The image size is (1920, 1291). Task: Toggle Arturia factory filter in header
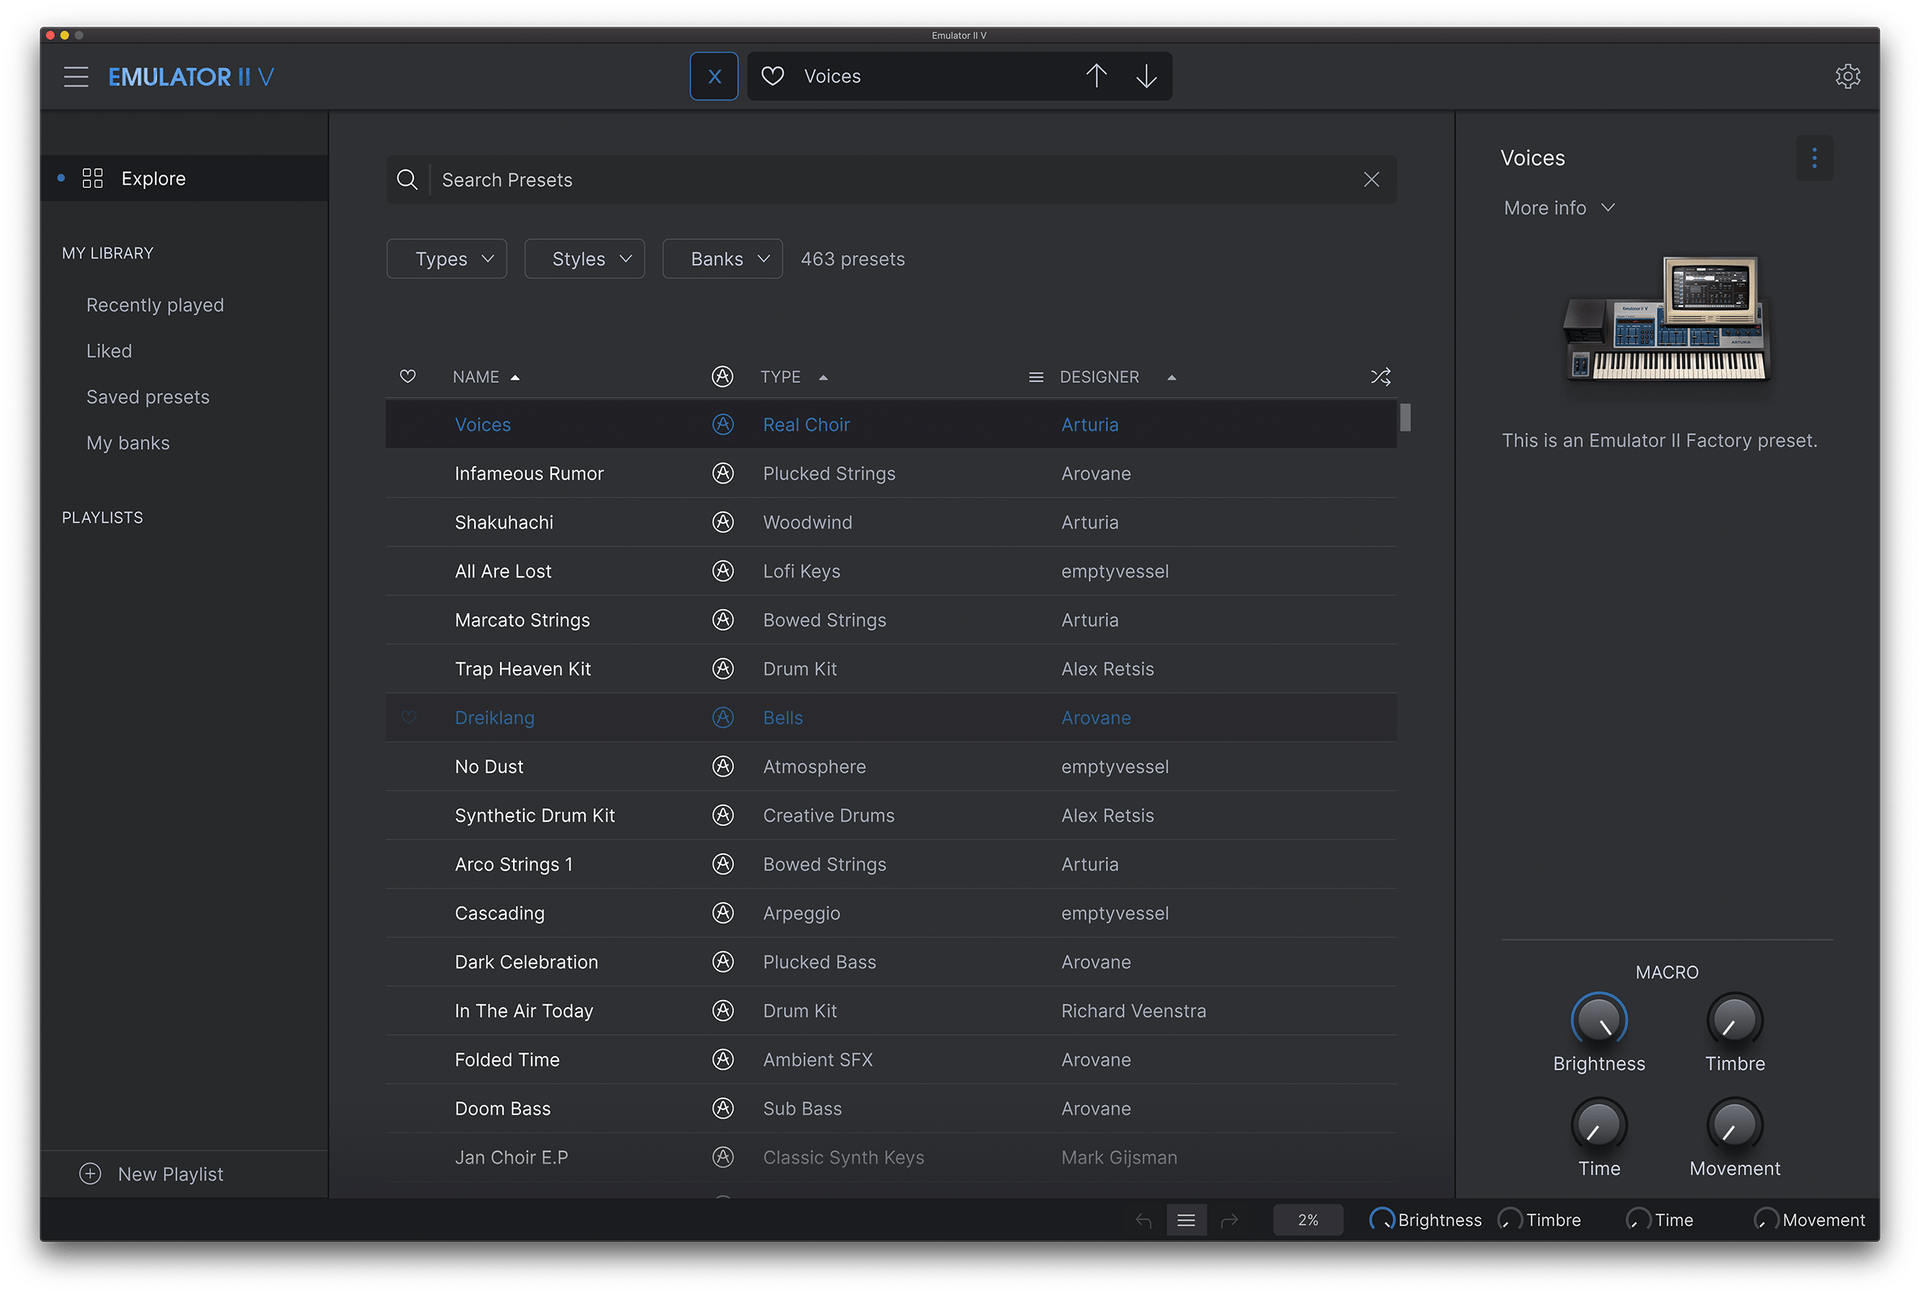[x=722, y=377]
